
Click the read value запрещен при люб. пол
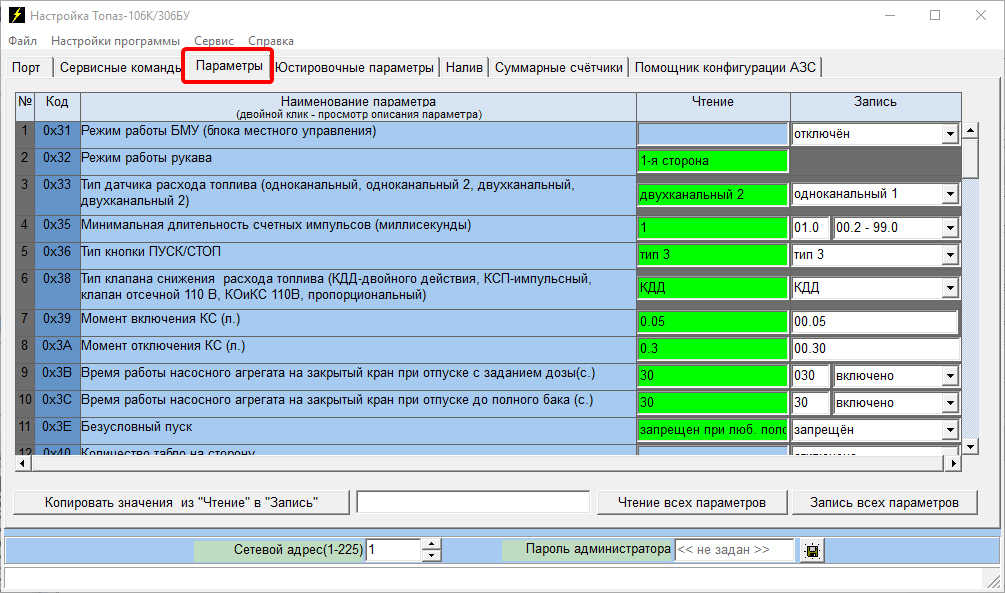(x=712, y=430)
